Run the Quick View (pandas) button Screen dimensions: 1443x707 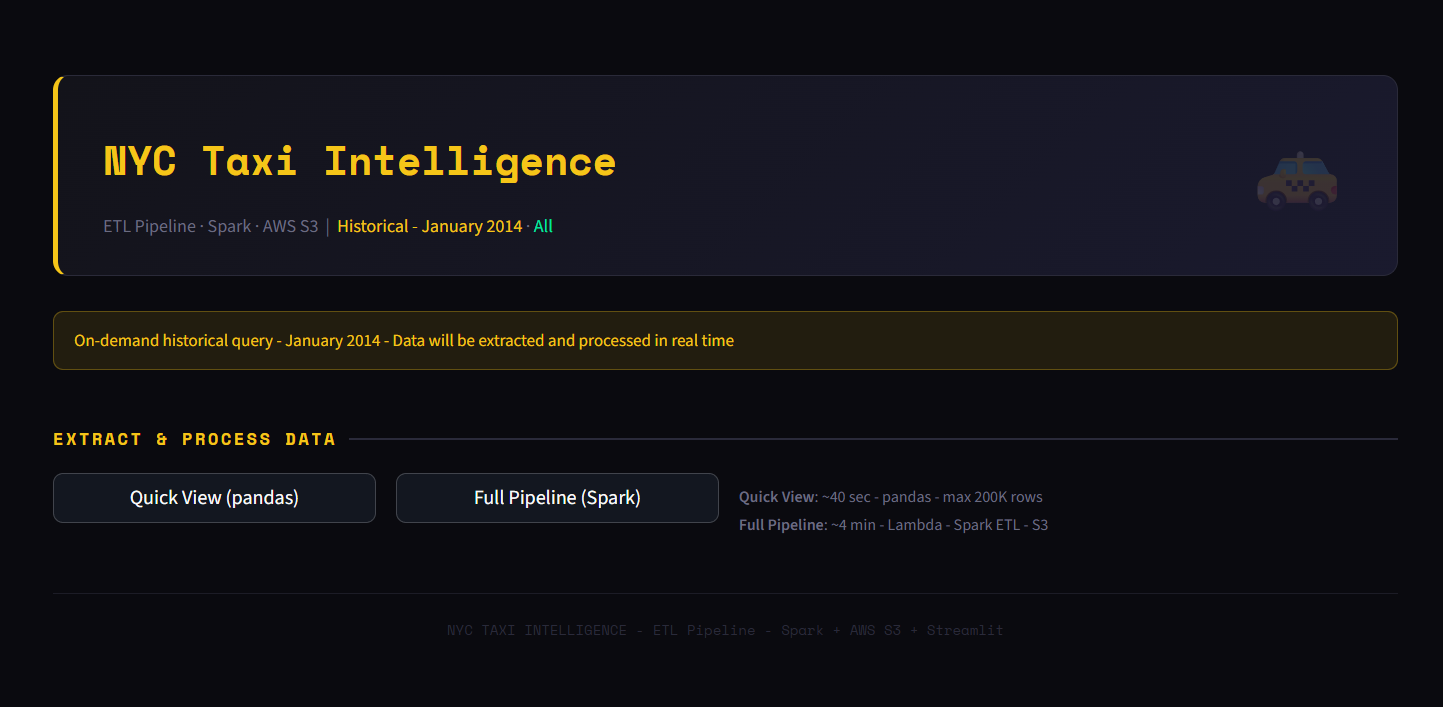coord(214,498)
